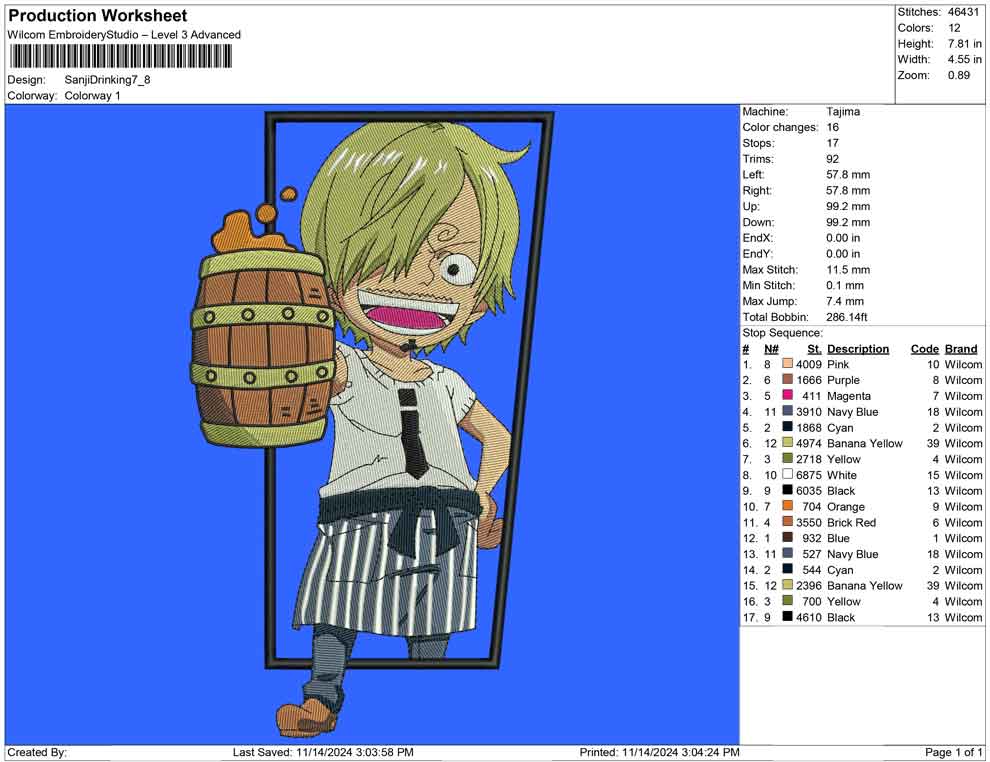Click the Blue swatch at stop 12
This screenshot has width=990, height=762.
click(787, 538)
